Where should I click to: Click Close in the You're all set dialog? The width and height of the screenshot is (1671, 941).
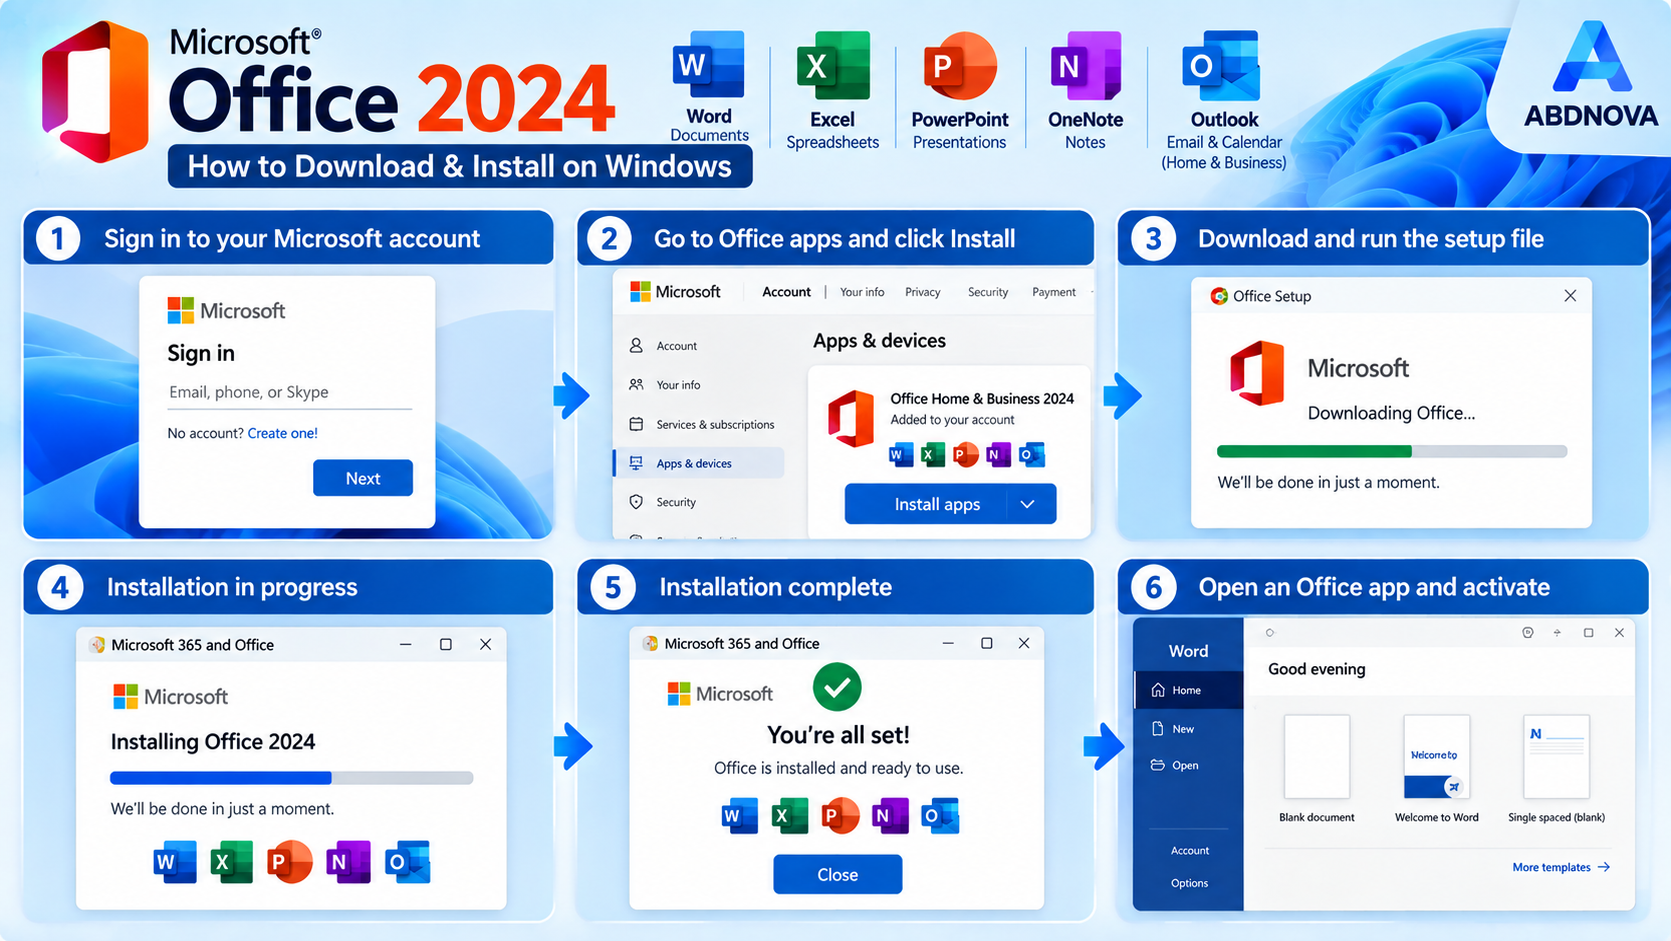(x=838, y=874)
